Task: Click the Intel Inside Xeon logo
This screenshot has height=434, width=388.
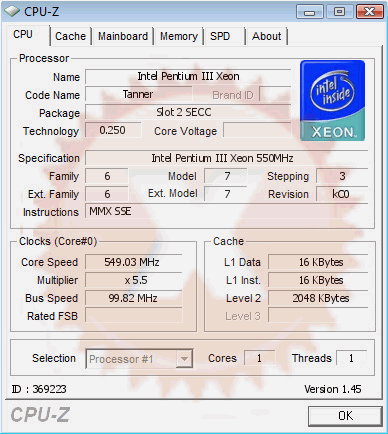Action: point(332,100)
